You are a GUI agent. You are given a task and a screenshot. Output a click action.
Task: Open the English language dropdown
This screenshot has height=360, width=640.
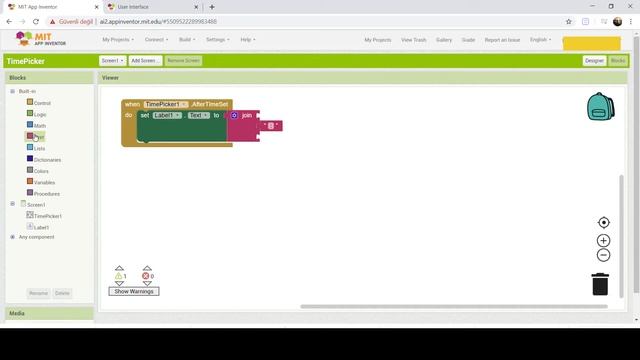click(x=540, y=40)
